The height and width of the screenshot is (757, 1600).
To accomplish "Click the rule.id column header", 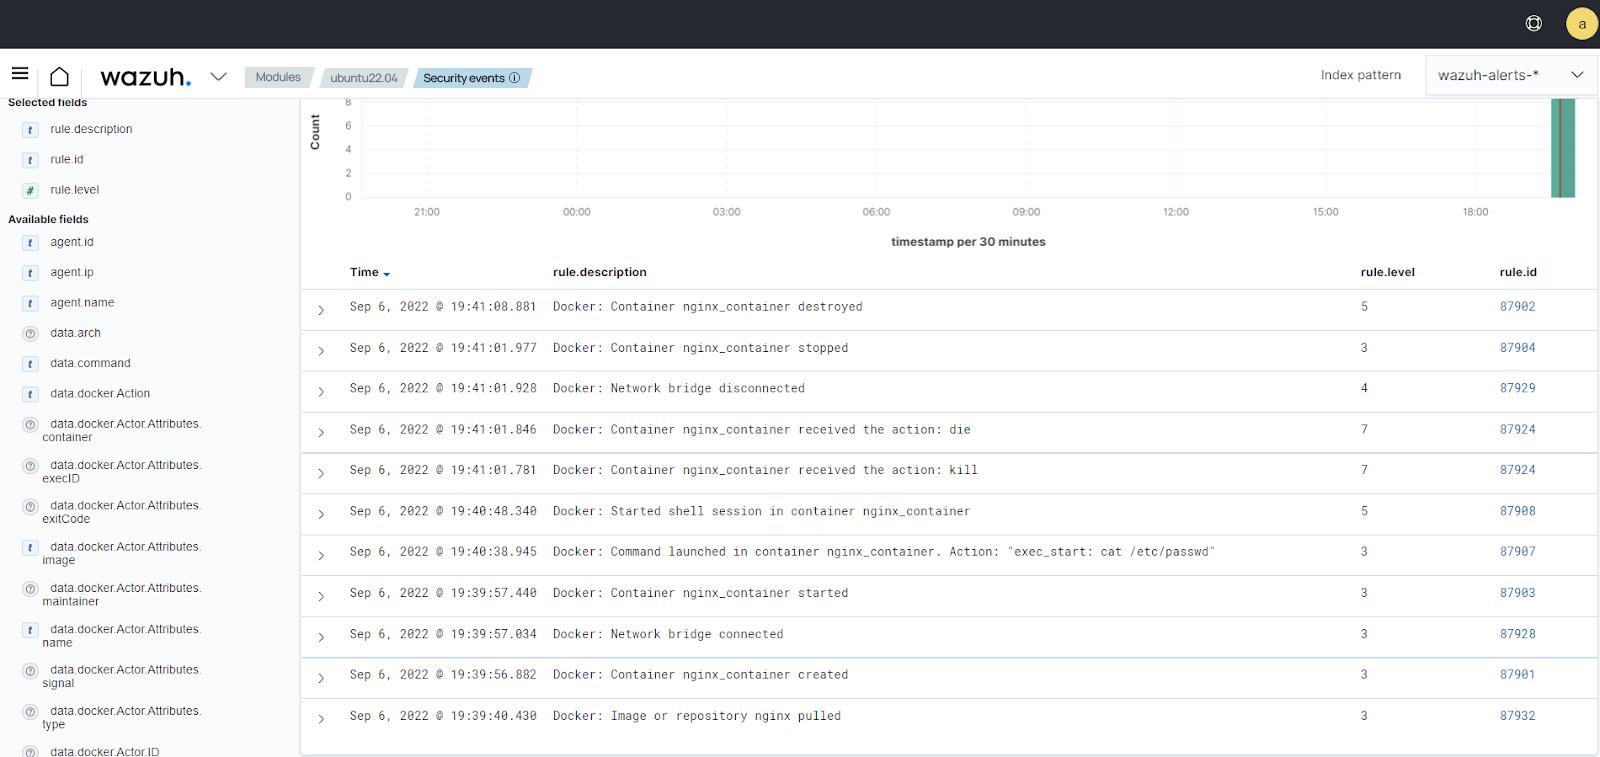I will [x=1518, y=272].
